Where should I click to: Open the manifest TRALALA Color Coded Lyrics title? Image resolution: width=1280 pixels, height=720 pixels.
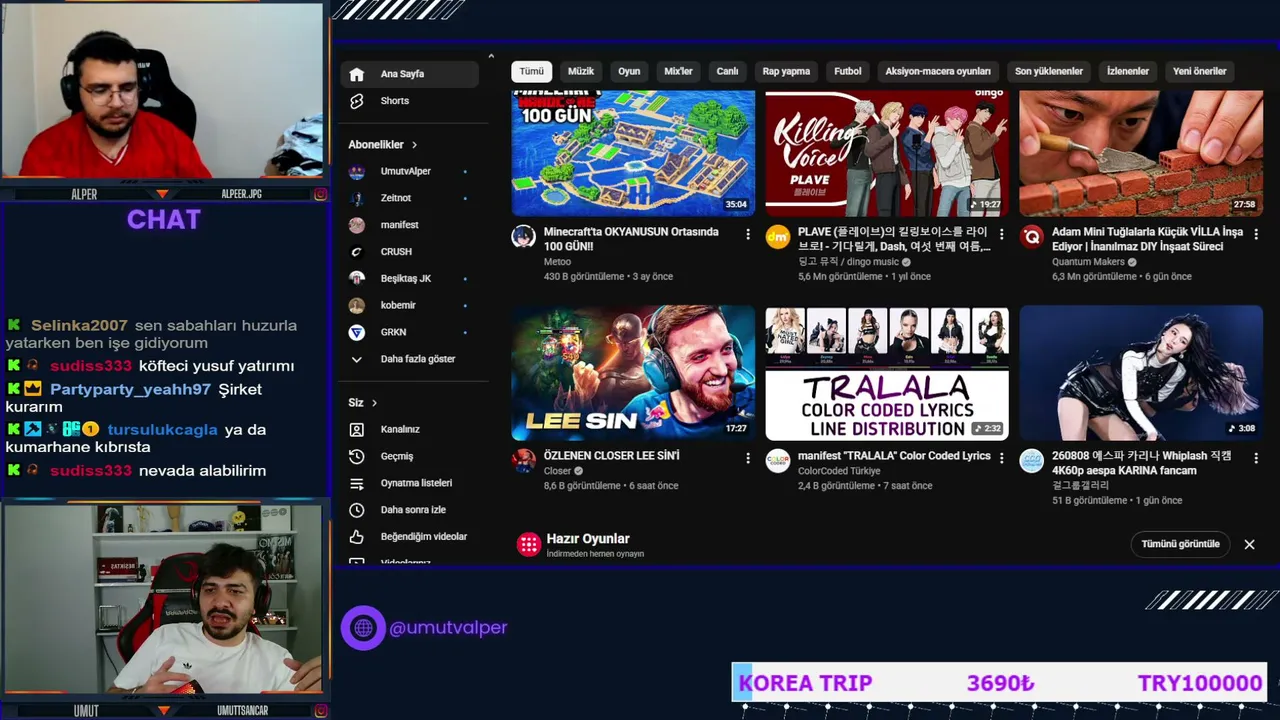pyautogui.click(x=894, y=456)
